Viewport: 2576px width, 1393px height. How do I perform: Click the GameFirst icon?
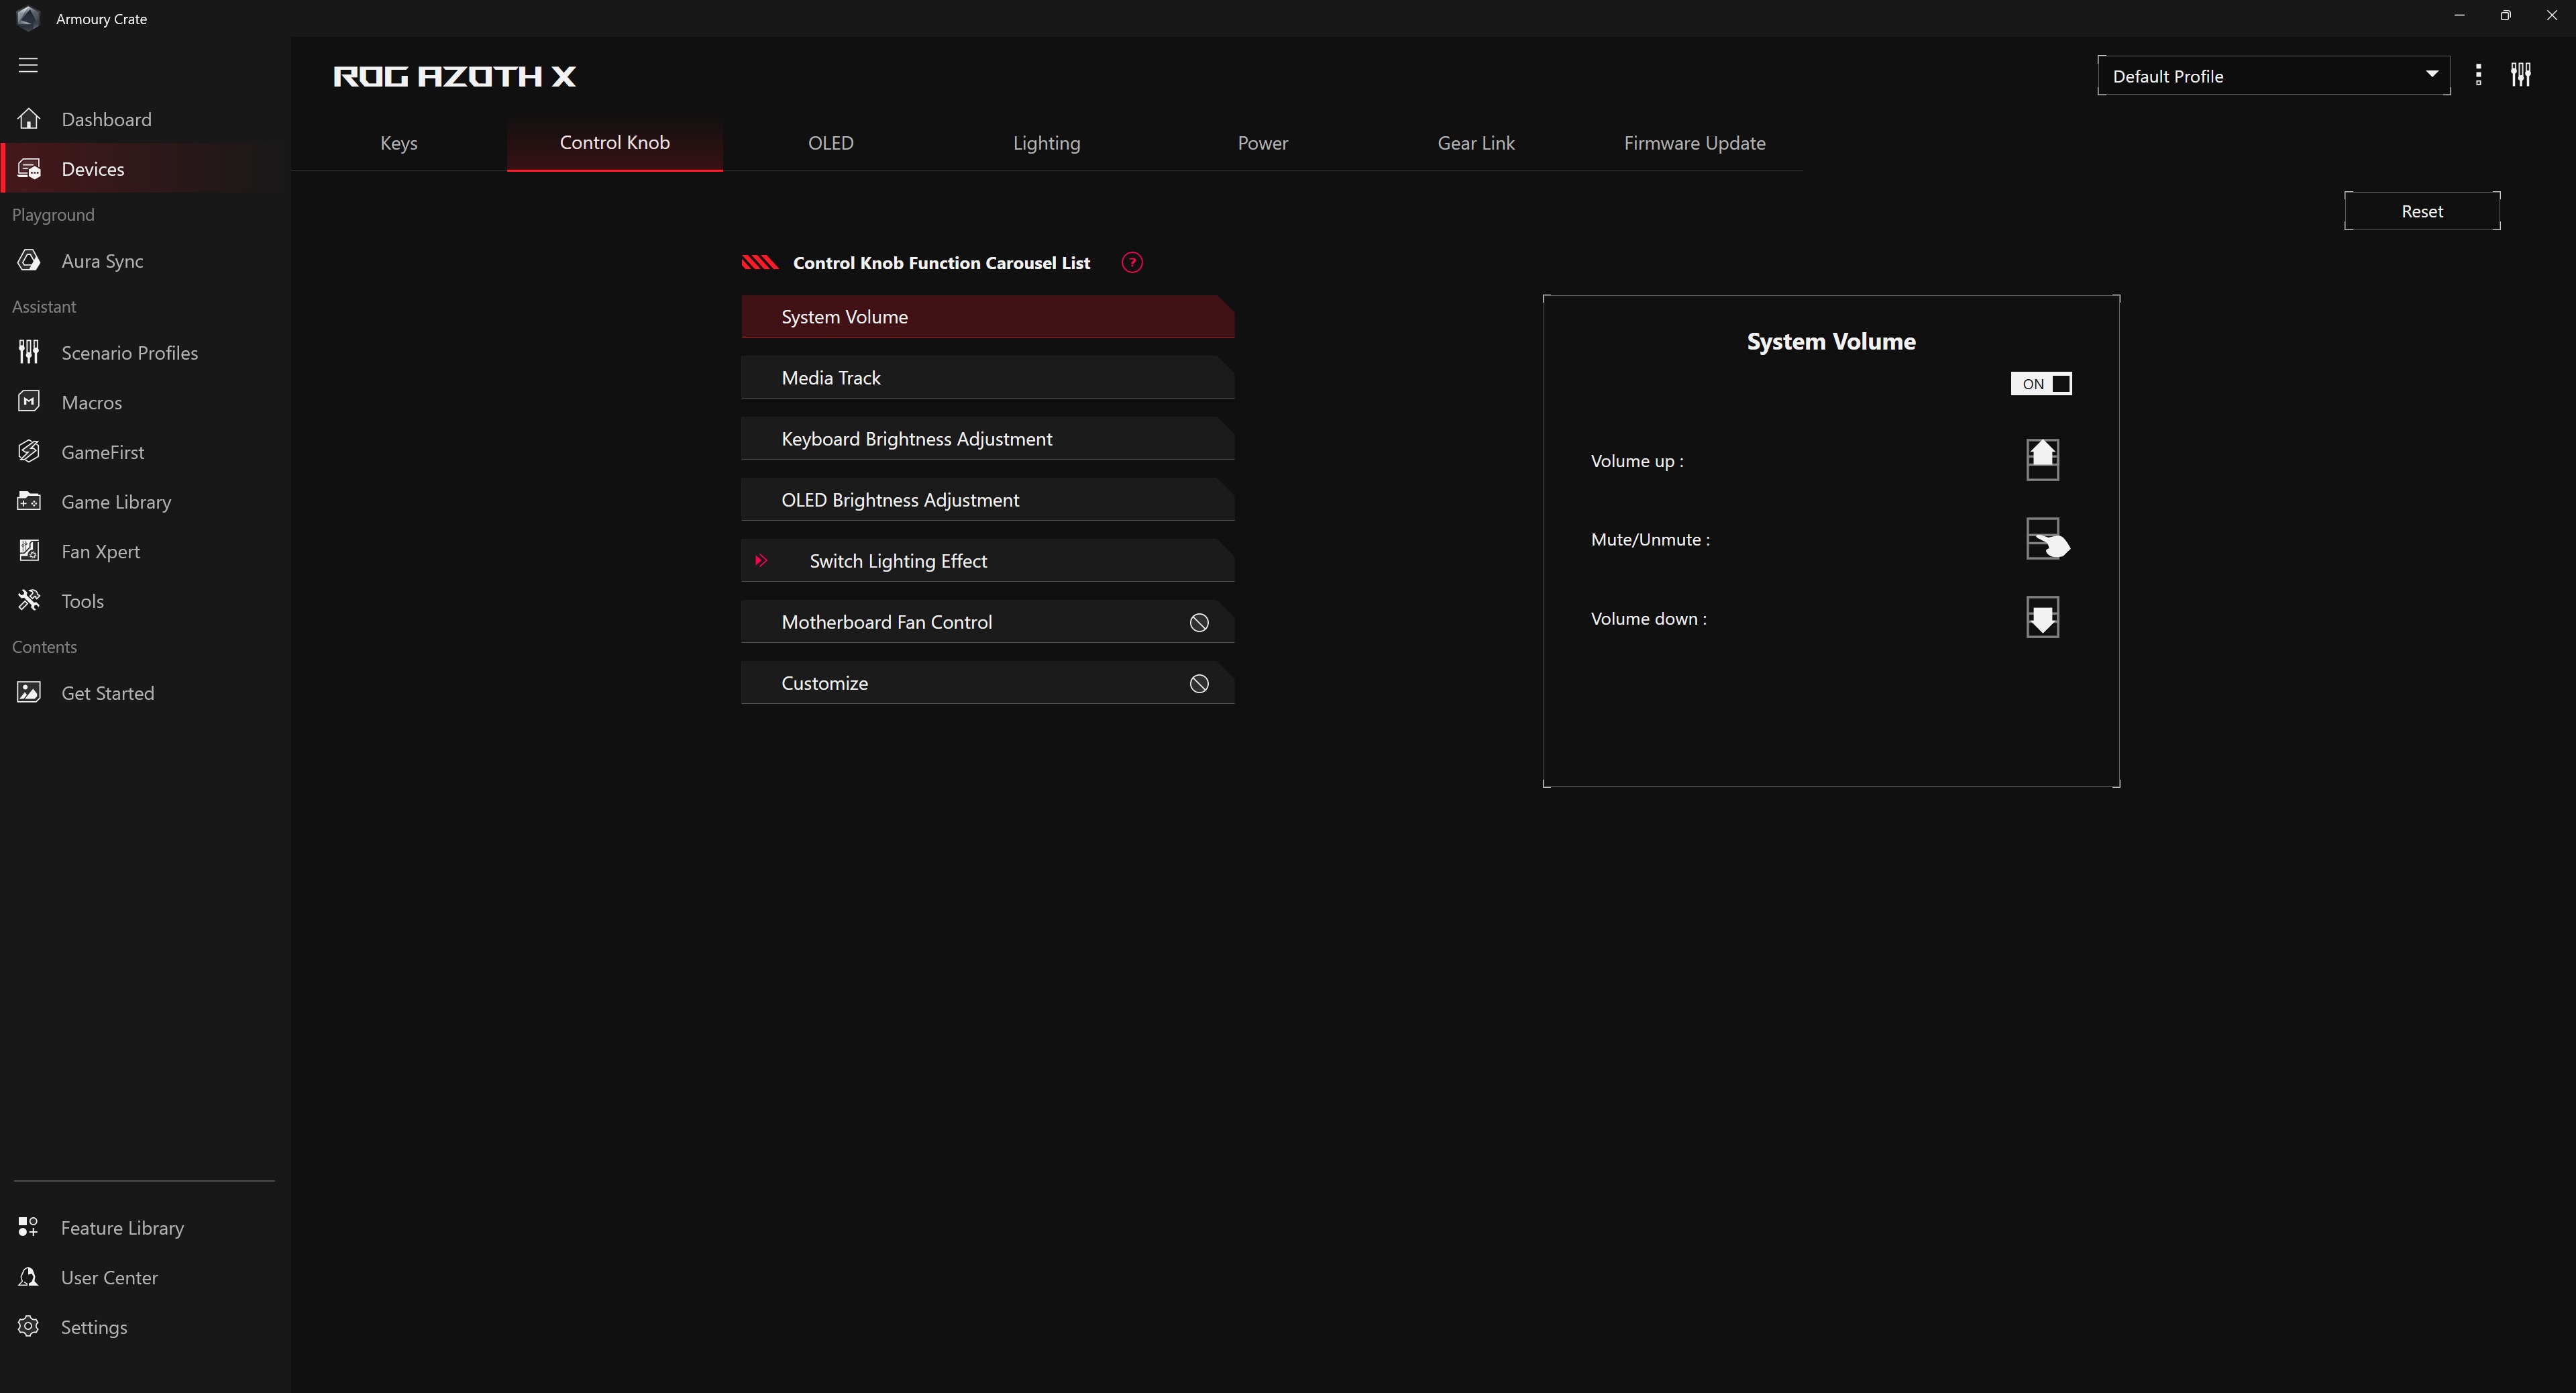pos(28,452)
